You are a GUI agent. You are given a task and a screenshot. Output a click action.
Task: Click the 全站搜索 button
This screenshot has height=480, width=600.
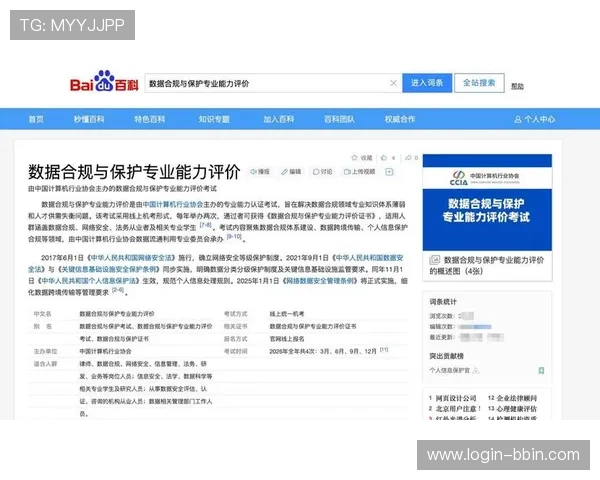479,83
